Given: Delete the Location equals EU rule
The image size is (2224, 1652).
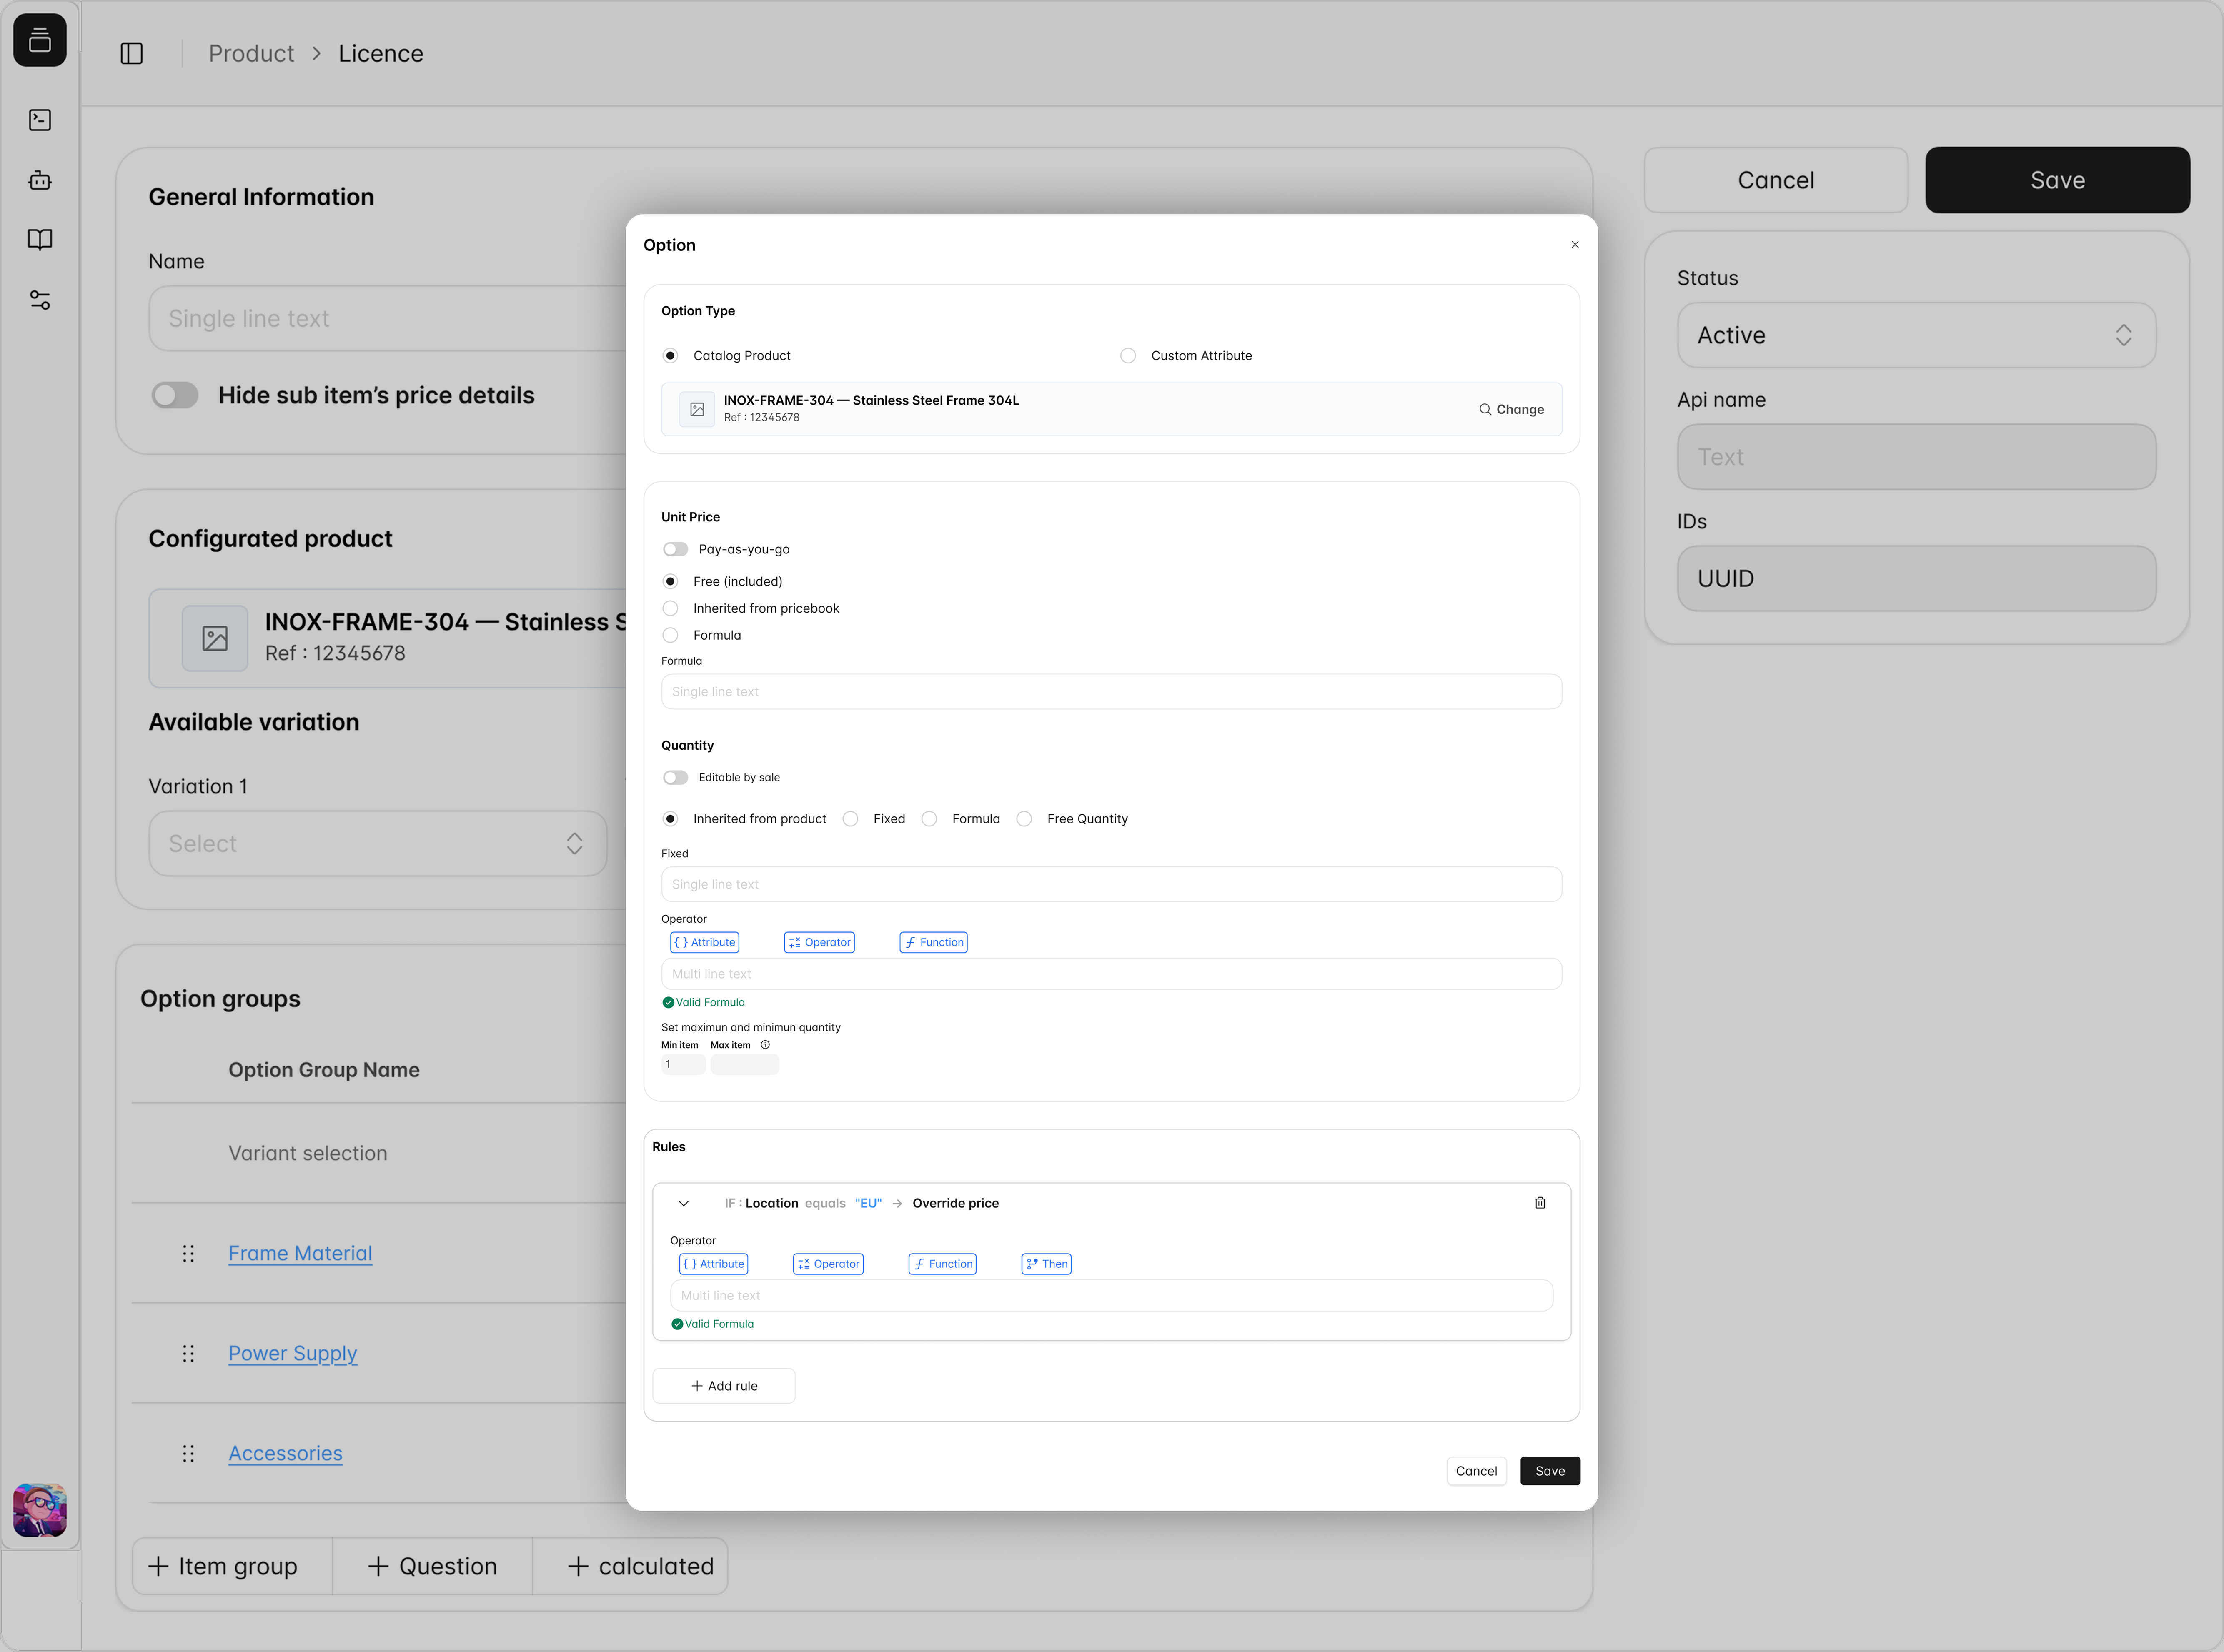Looking at the screenshot, I should pos(1540,1203).
